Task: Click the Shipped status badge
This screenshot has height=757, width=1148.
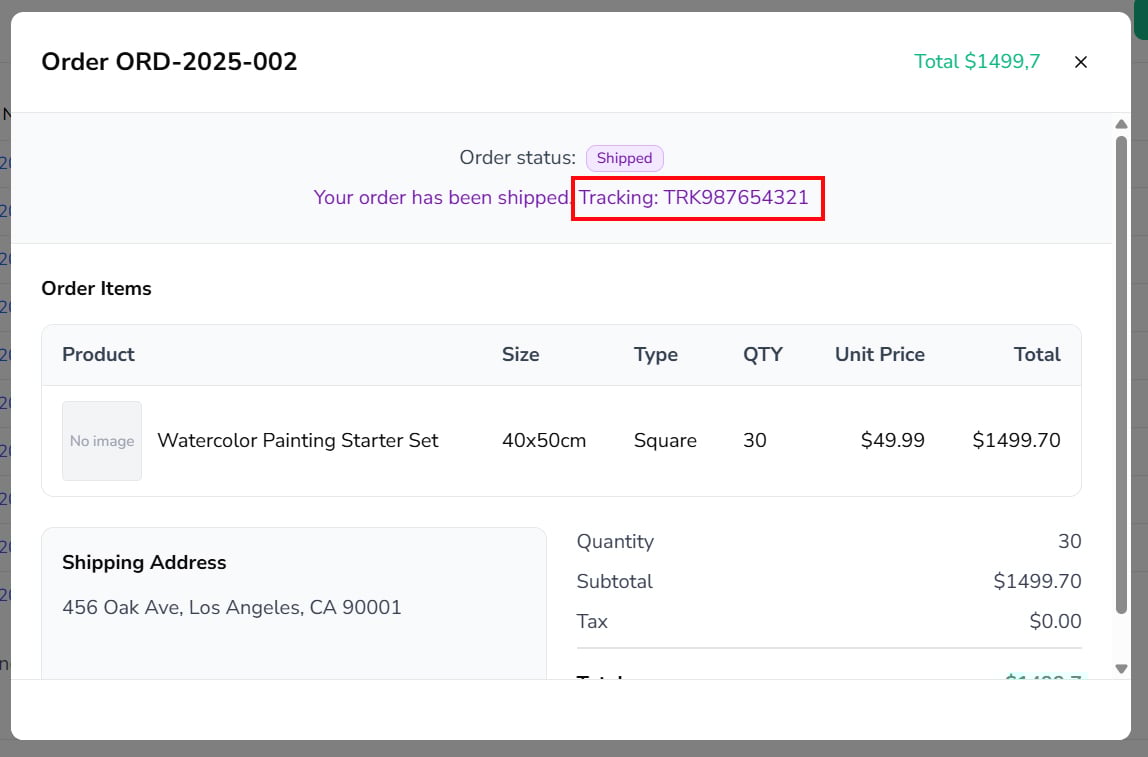Action: pyautogui.click(x=624, y=158)
